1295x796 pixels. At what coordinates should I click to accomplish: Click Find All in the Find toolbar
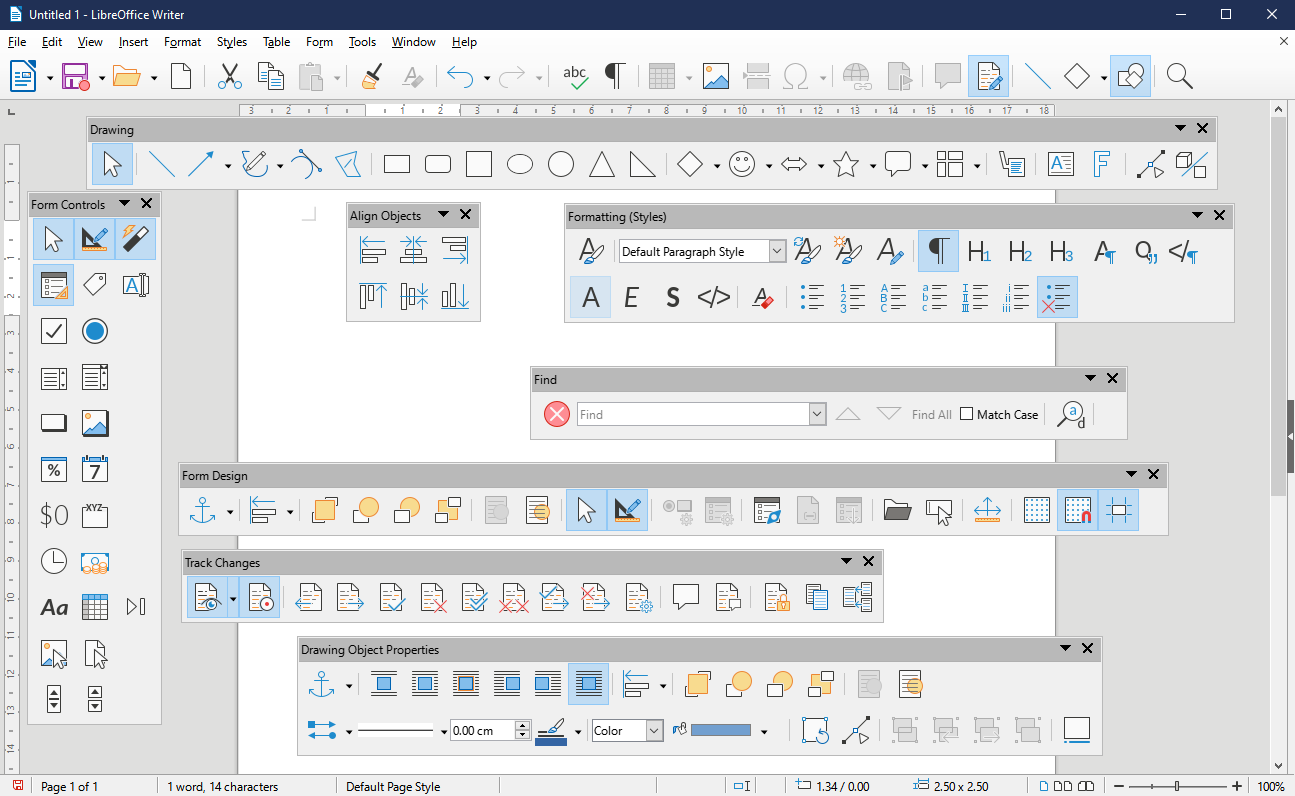931,413
